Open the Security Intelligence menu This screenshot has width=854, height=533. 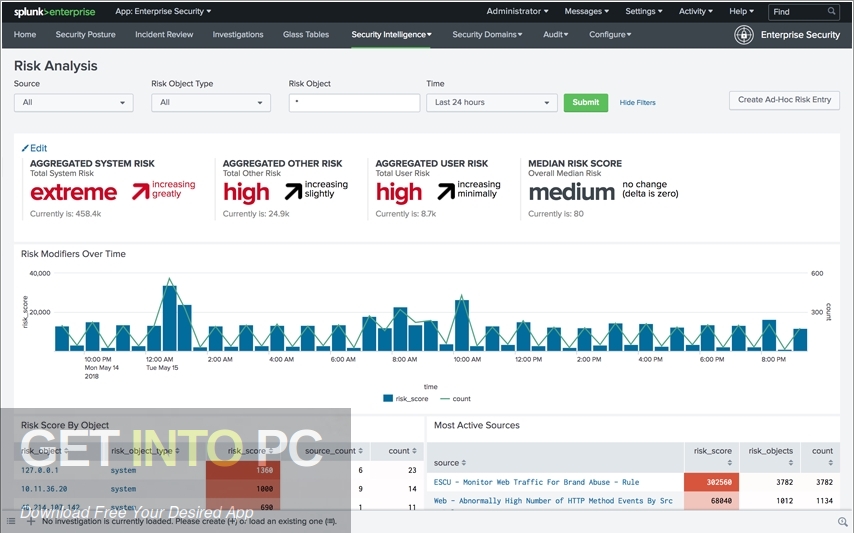(x=391, y=34)
